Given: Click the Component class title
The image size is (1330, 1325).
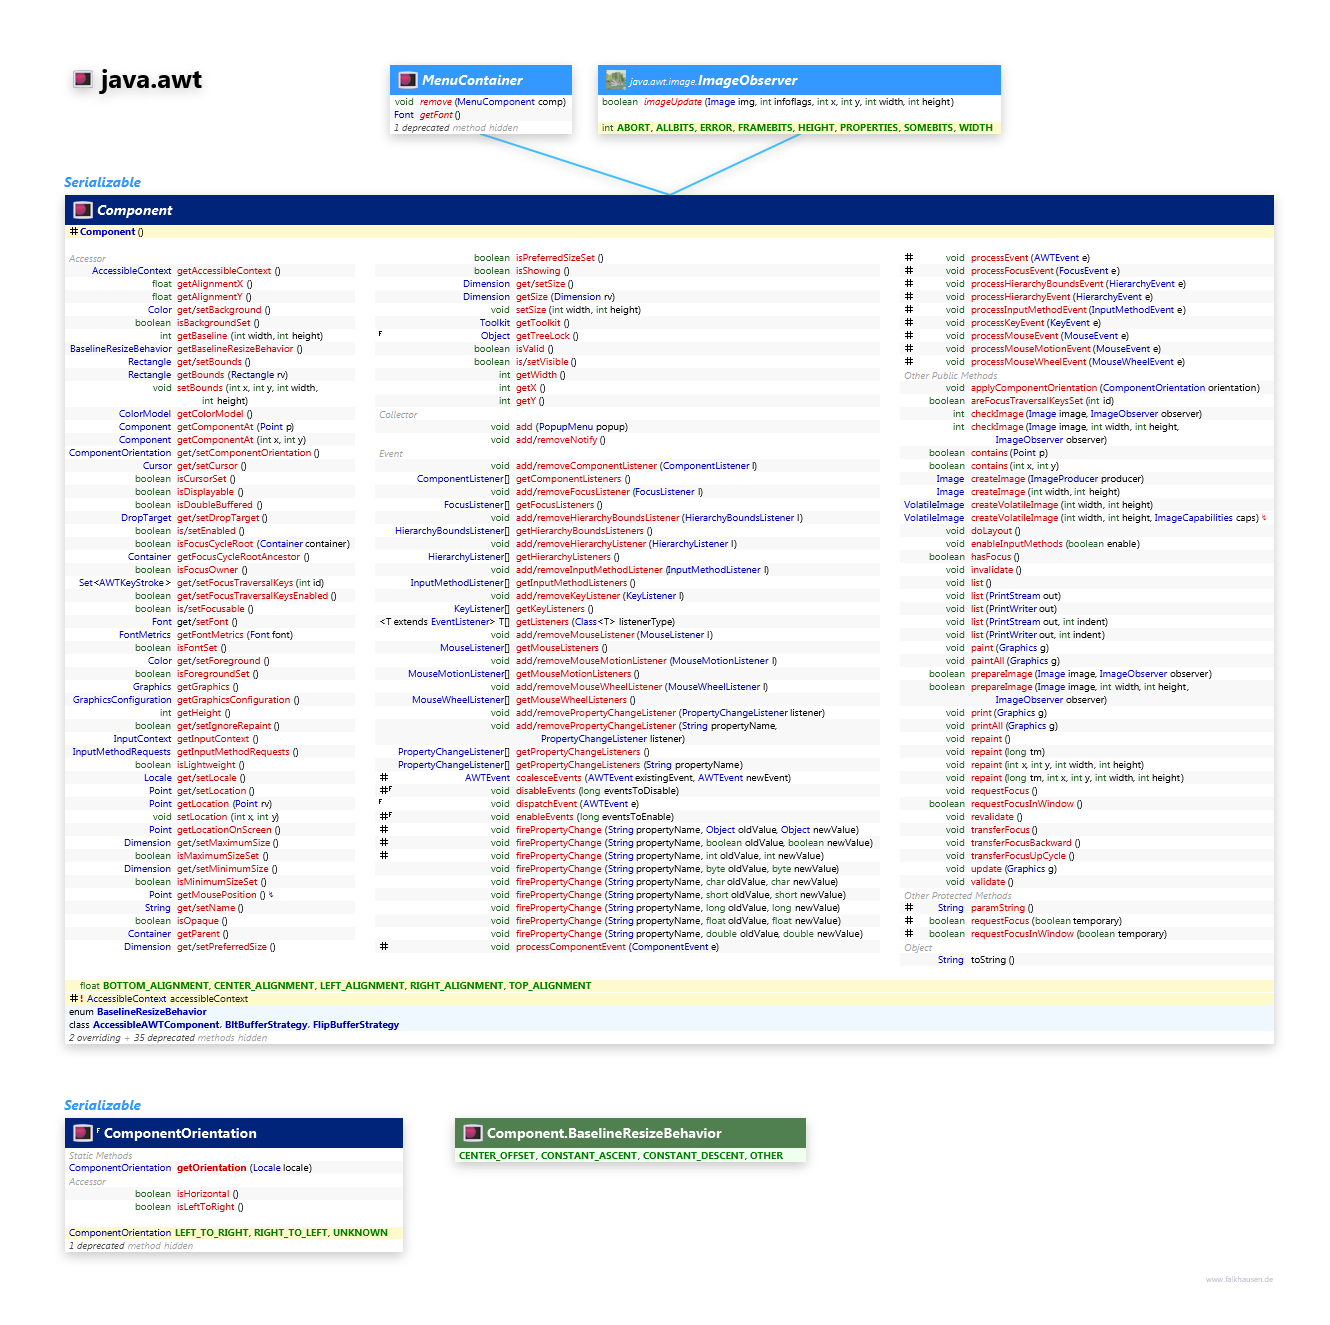Looking at the screenshot, I should (x=134, y=210).
